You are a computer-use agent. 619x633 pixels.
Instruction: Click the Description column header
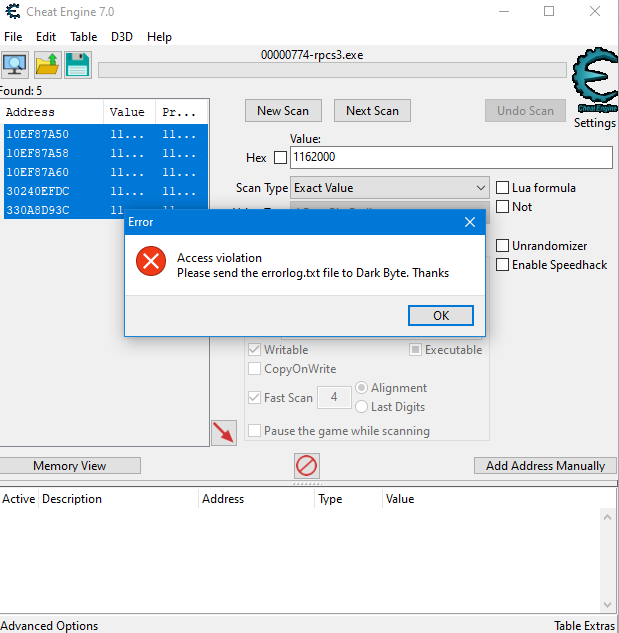(118, 499)
